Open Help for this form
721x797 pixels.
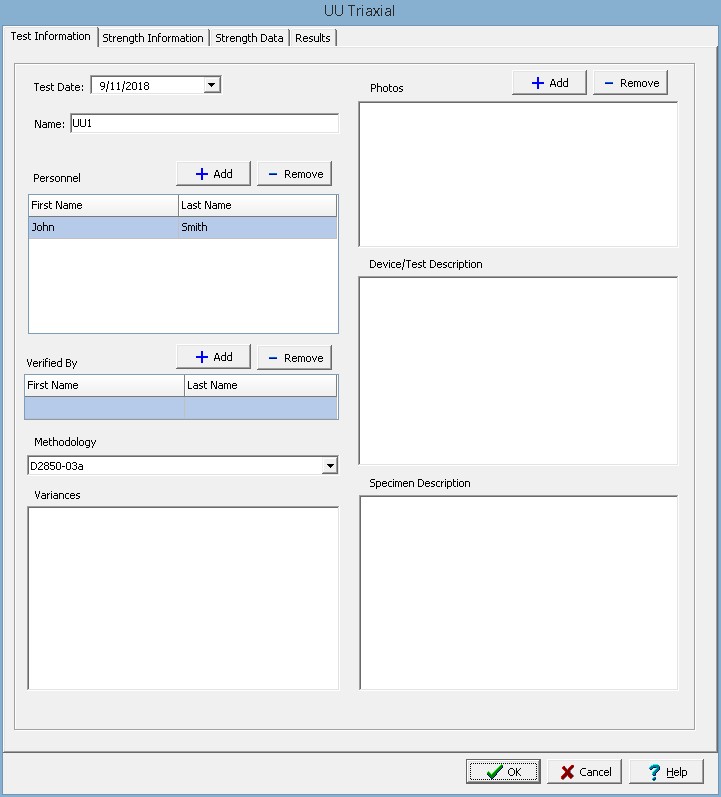tap(667, 772)
